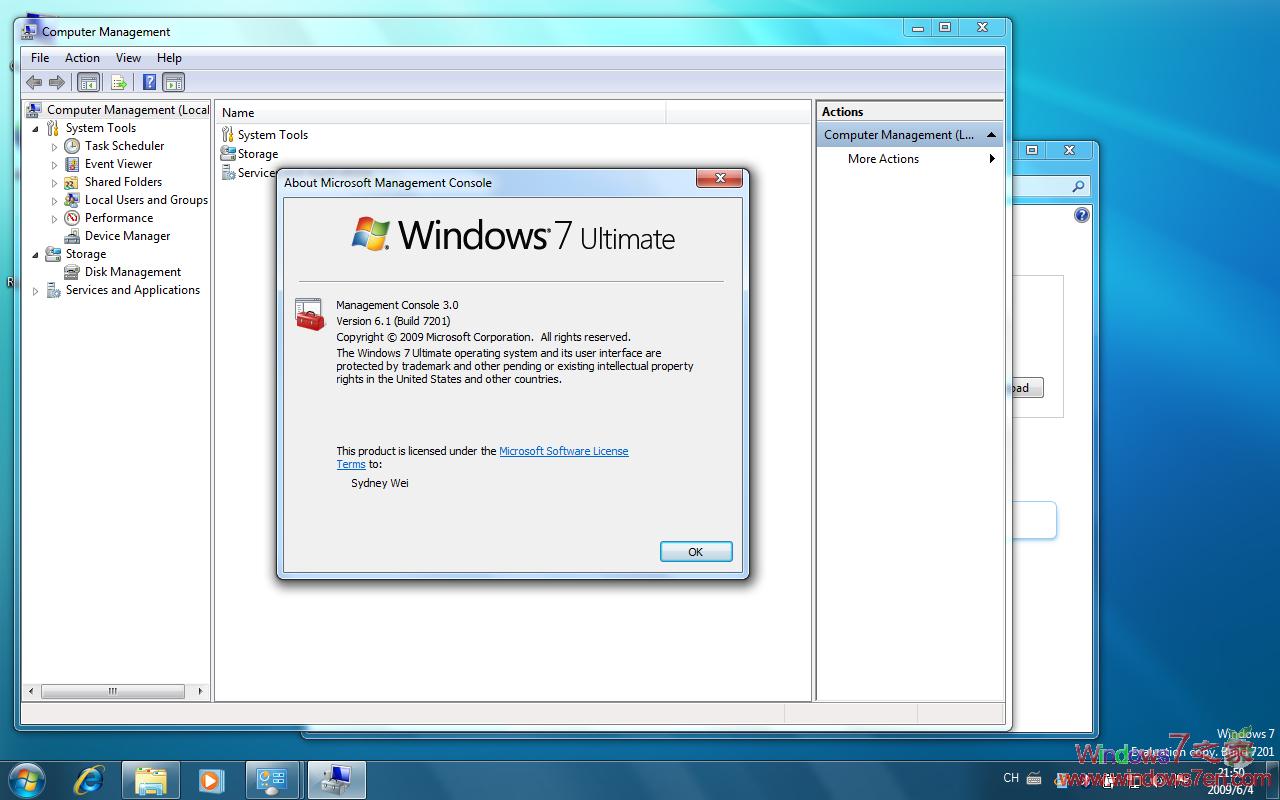
Task: Open Windows Explorer folder on taskbar
Action: coord(151,780)
